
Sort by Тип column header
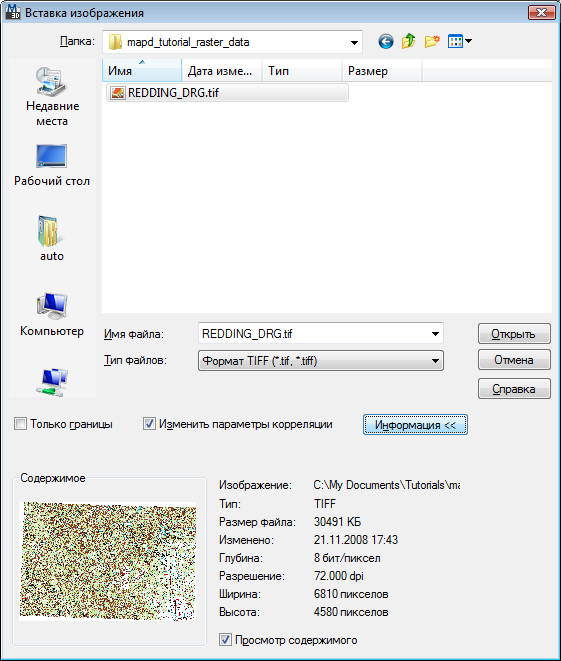302,71
